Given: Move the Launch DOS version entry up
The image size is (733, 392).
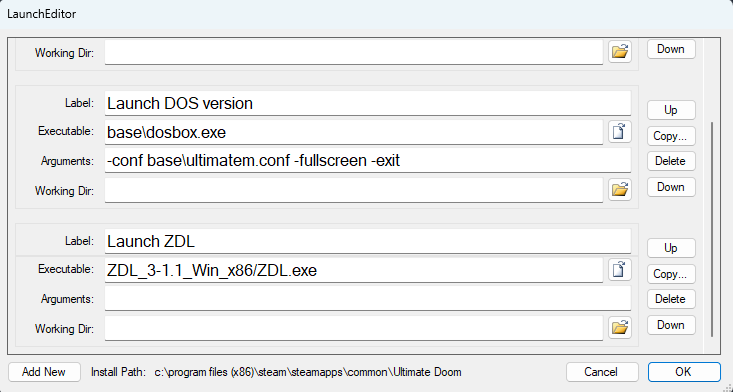Looking at the screenshot, I should 671,110.
